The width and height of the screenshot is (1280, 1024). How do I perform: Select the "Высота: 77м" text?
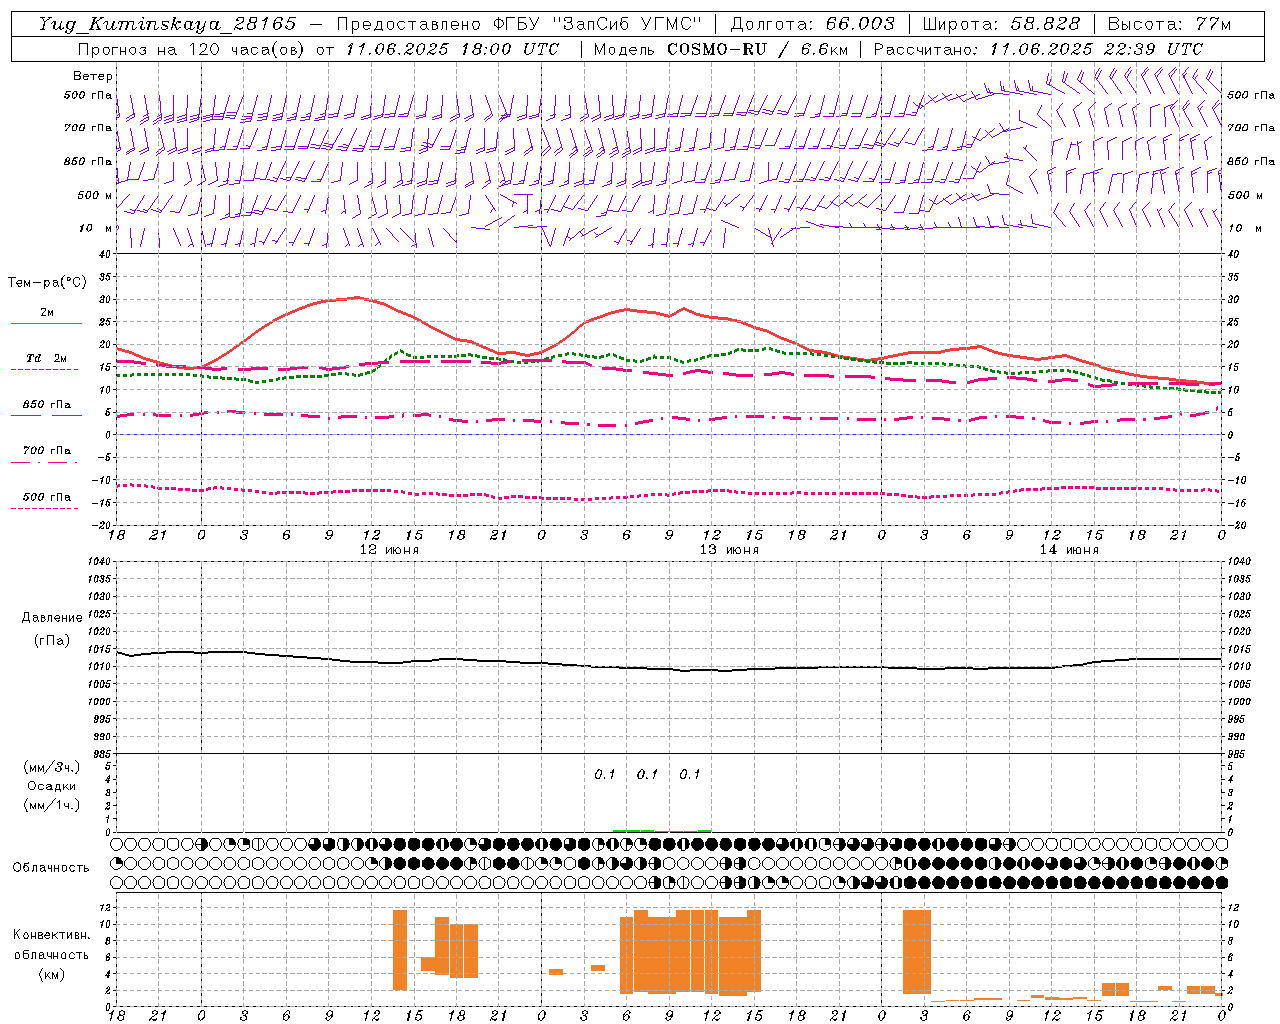(x=1169, y=24)
